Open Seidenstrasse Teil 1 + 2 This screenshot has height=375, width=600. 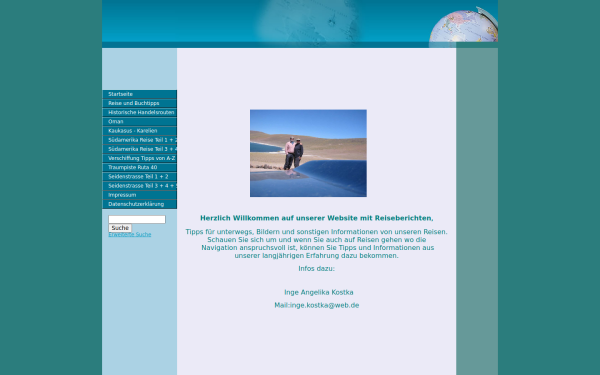pyautogui.click(x=139, y=177)
